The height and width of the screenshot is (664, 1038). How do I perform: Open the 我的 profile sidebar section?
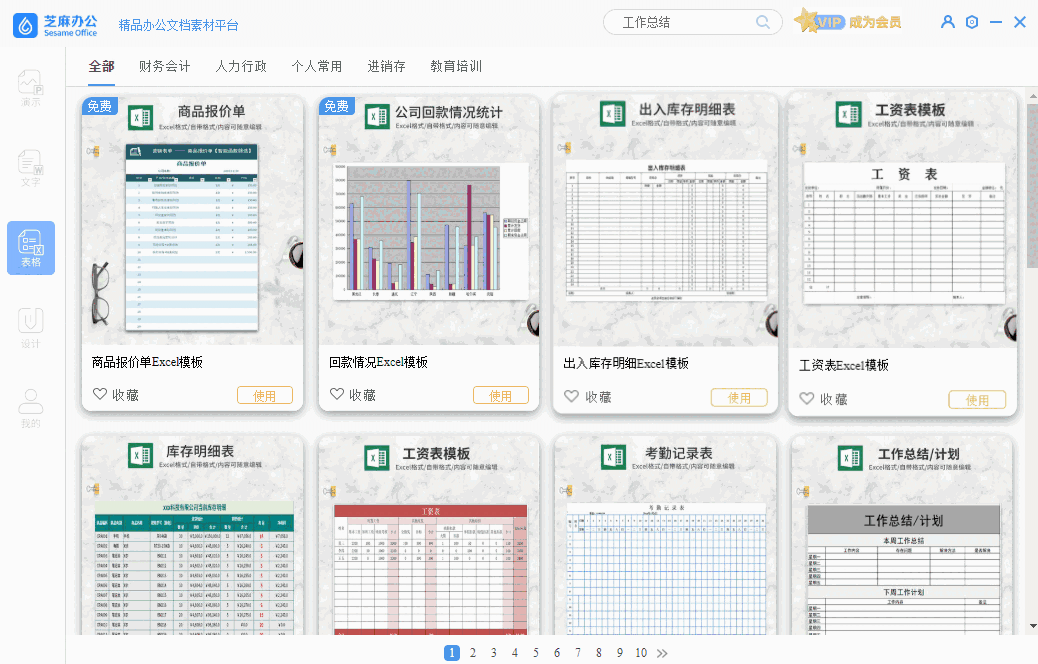[x=31, y=408]
